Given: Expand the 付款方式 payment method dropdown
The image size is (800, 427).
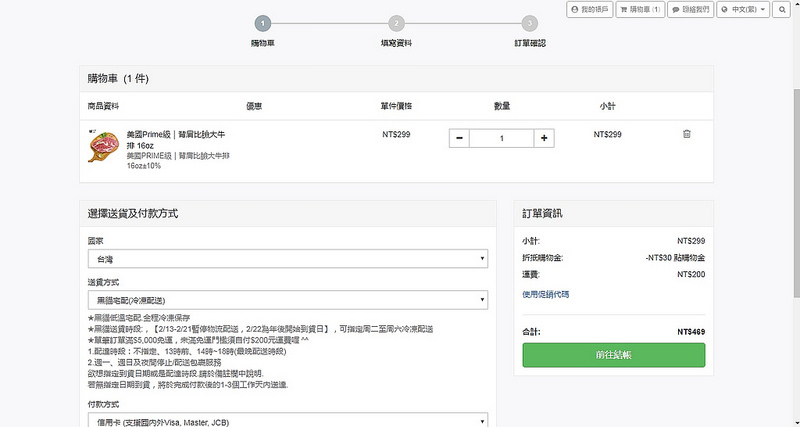Looking at the screenshot, I should [x=287, y=420].
